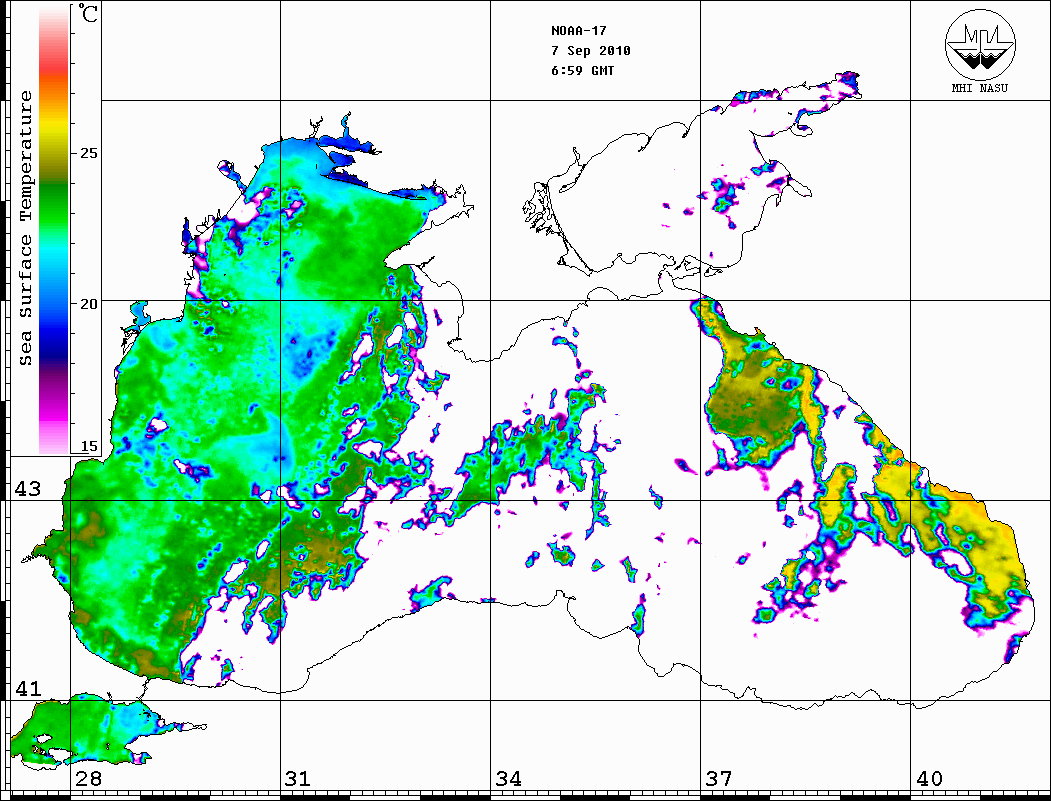Screen dimensions: 1051x801
Task: Click longitude label 34
Action: (x=508, y=778)
